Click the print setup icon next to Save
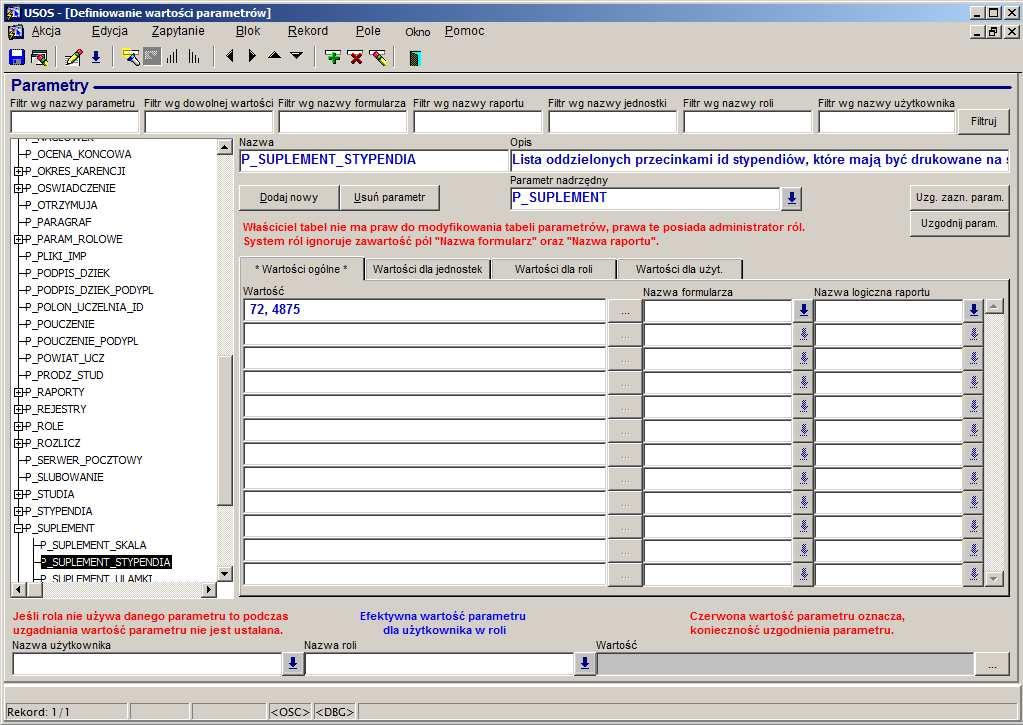Image resolution: width=1023 pixels, height=725 pixels. coord(39,57)
